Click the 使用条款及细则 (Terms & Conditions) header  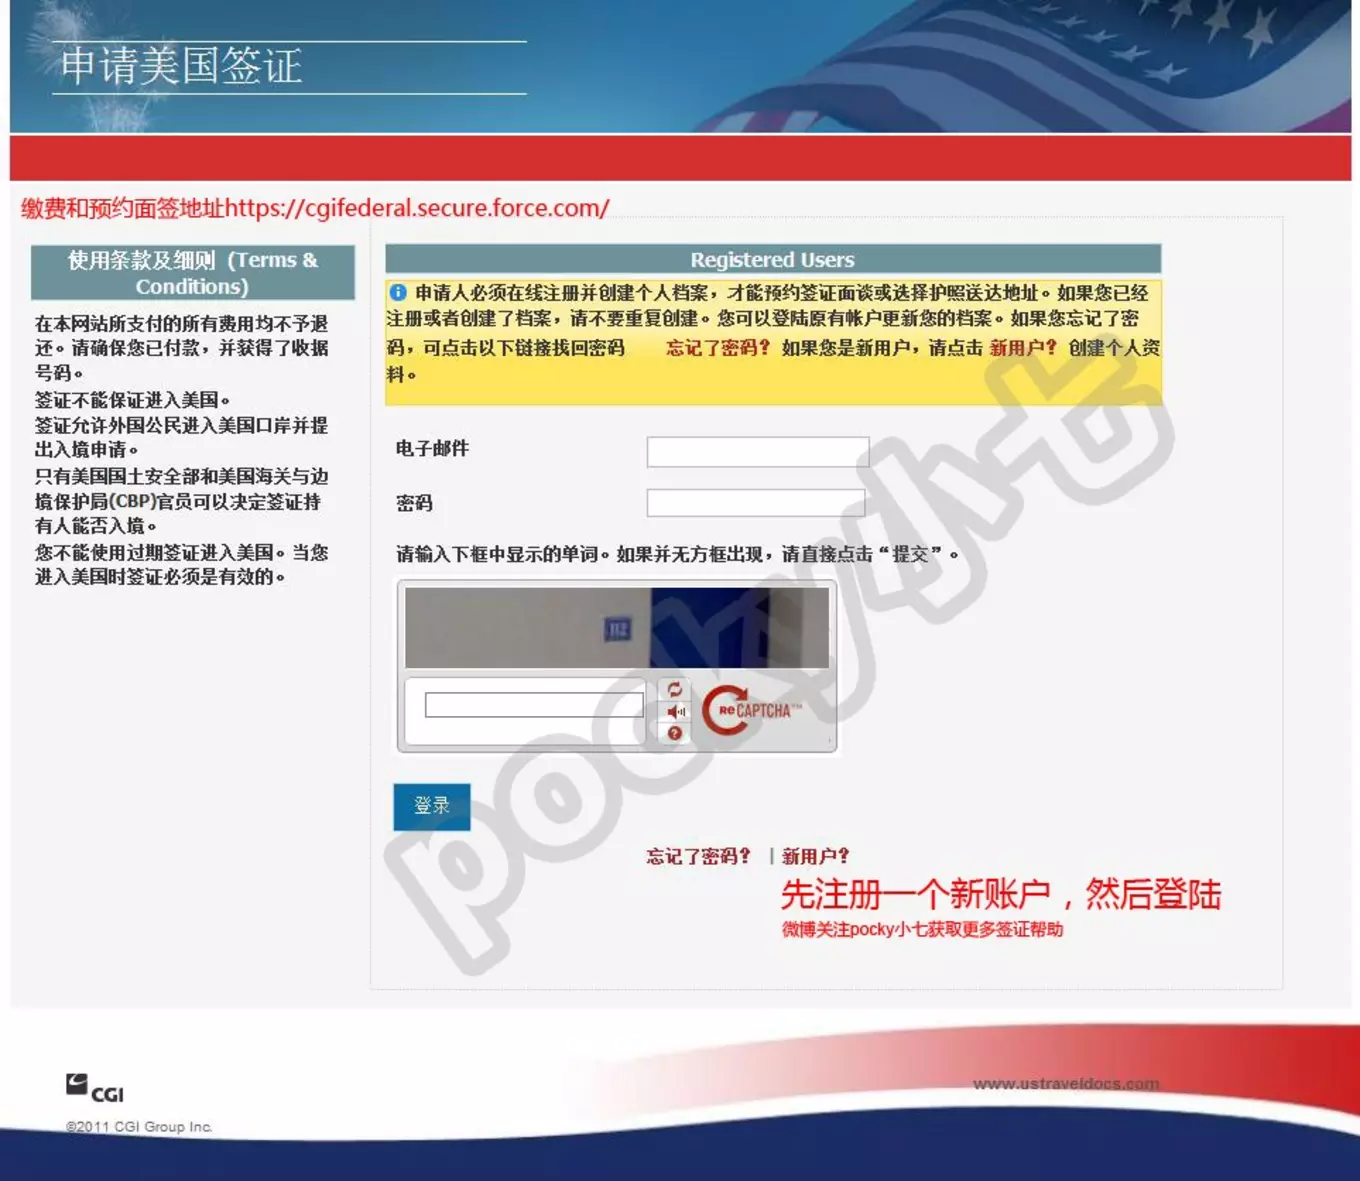click(193, 273)
